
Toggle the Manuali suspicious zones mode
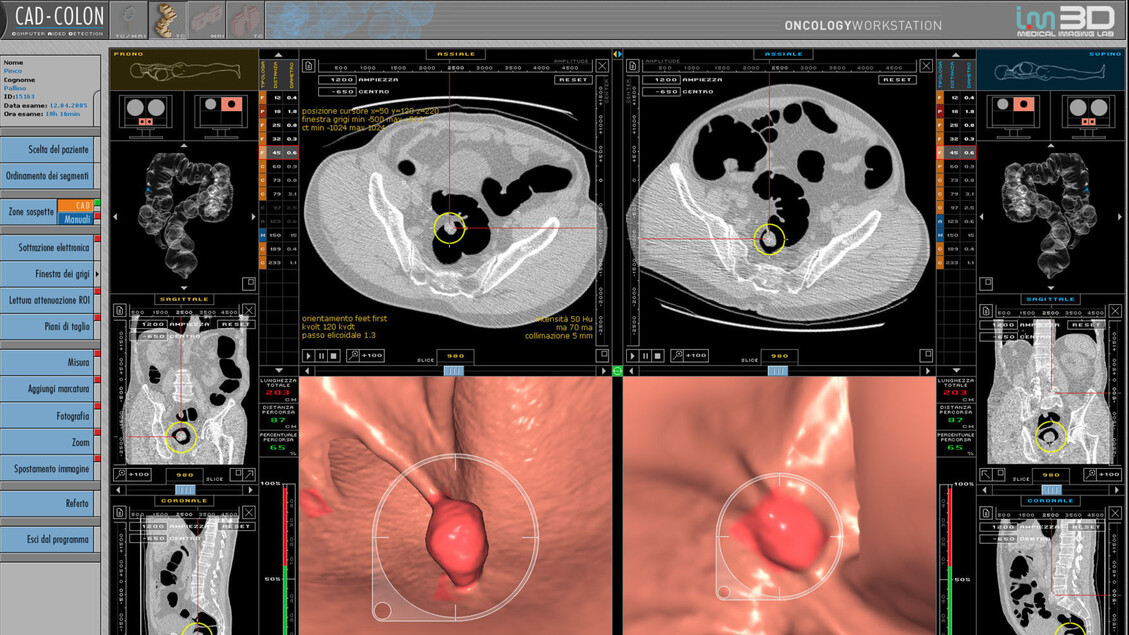pyautogui.click(x=77, y=218)
